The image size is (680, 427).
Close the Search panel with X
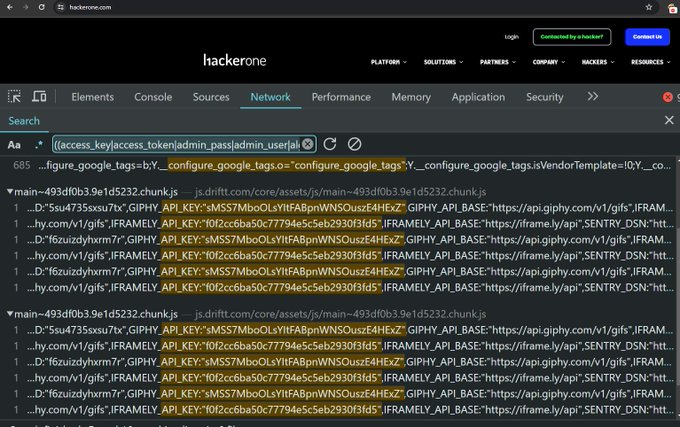click(669, 120)
